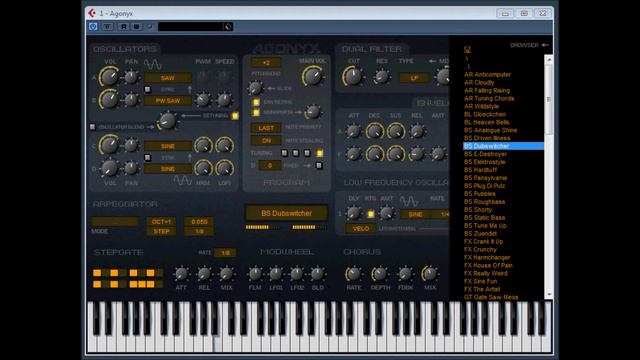The width and height of the screenshot is (640, 360).
Task: Click the browser scrollbar down arrow
Action: (x=549, y=294)
